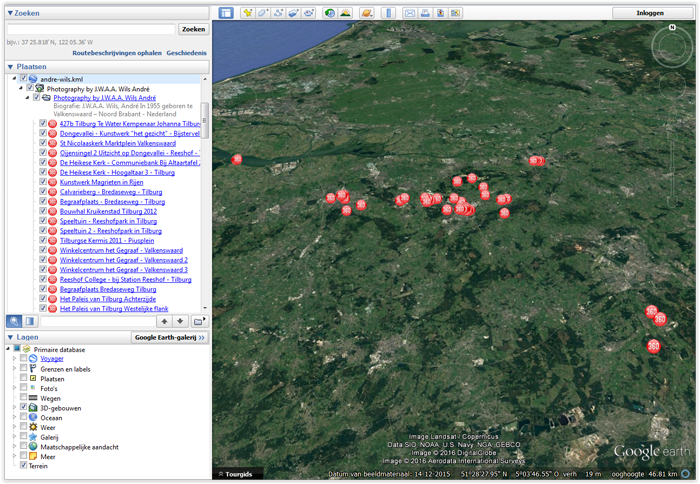Expand the Grenzen en labels layer node

click(14, 369)
